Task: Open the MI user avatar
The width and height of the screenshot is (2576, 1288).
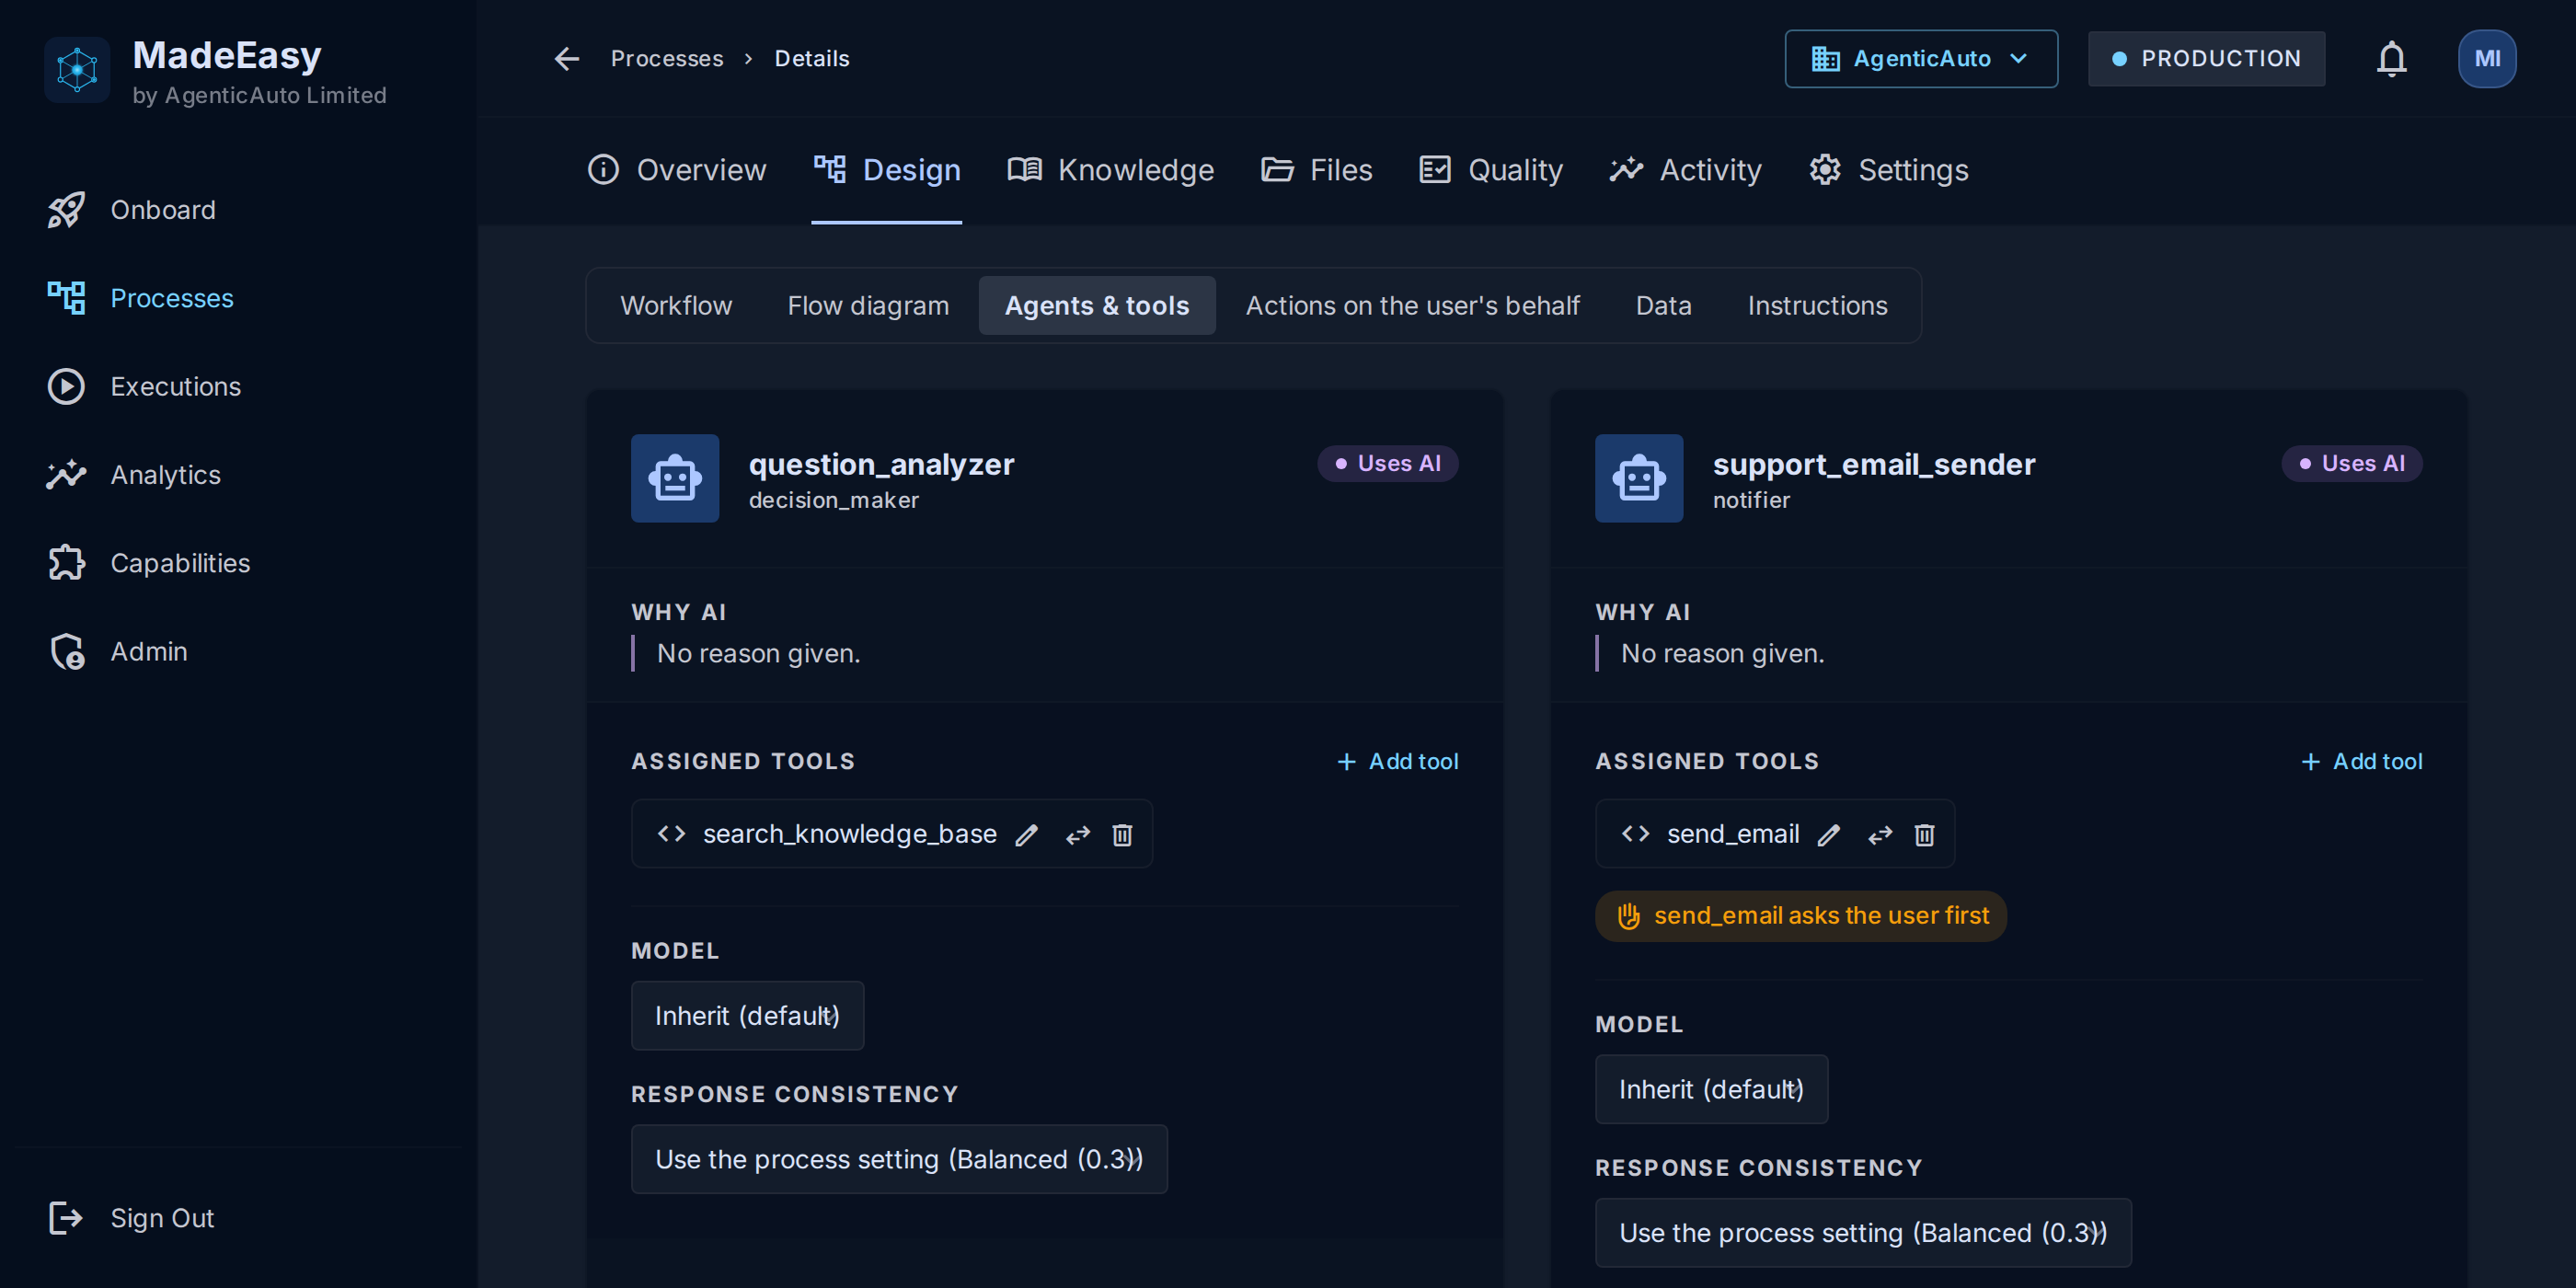Action: point(2487,59)
